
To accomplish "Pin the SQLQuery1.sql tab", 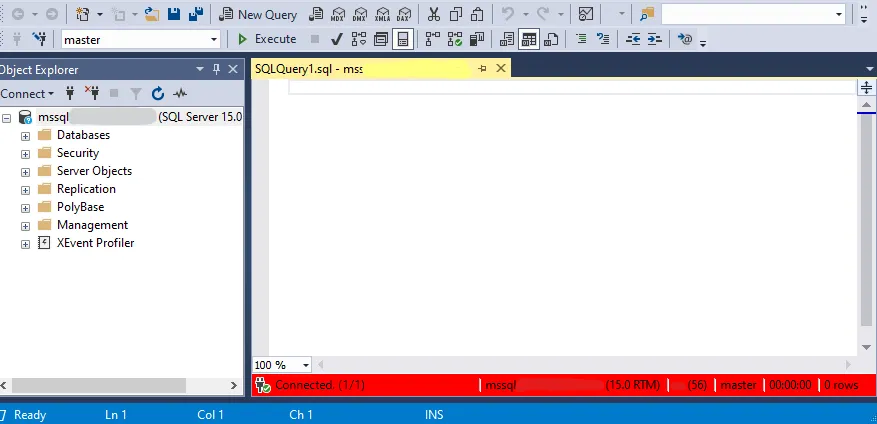I will [x=482, y=68].
